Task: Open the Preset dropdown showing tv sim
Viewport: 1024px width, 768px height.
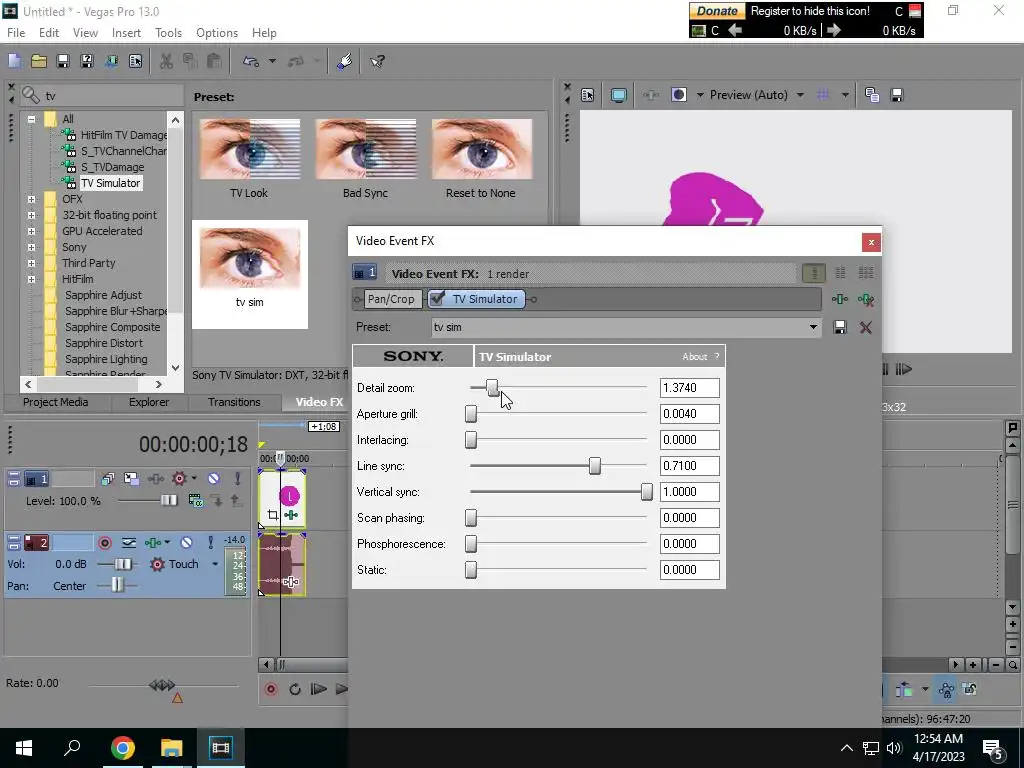Action: point(813,327)
